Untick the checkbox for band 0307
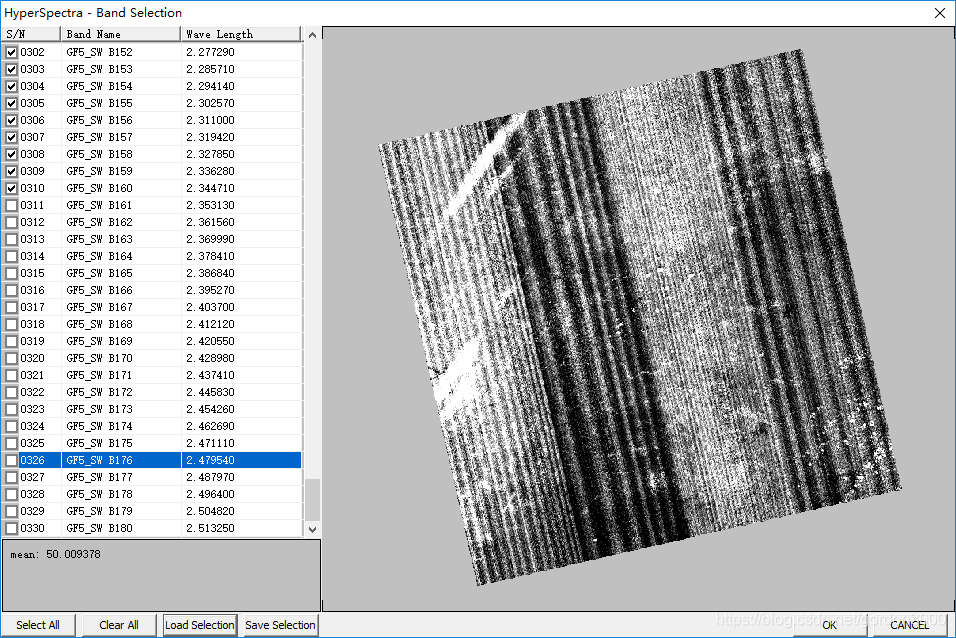956x638 pixels. click(11, 138)
